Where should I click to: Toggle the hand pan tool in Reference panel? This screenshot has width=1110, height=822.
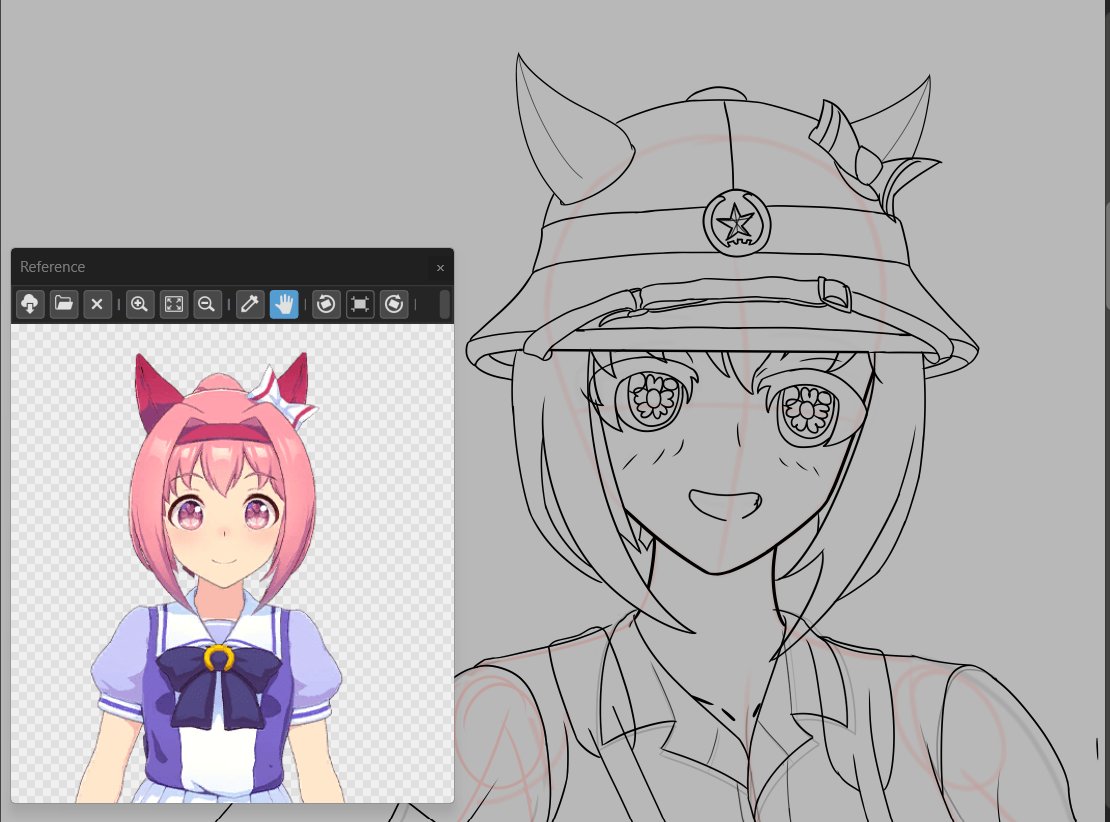(284, 304)
